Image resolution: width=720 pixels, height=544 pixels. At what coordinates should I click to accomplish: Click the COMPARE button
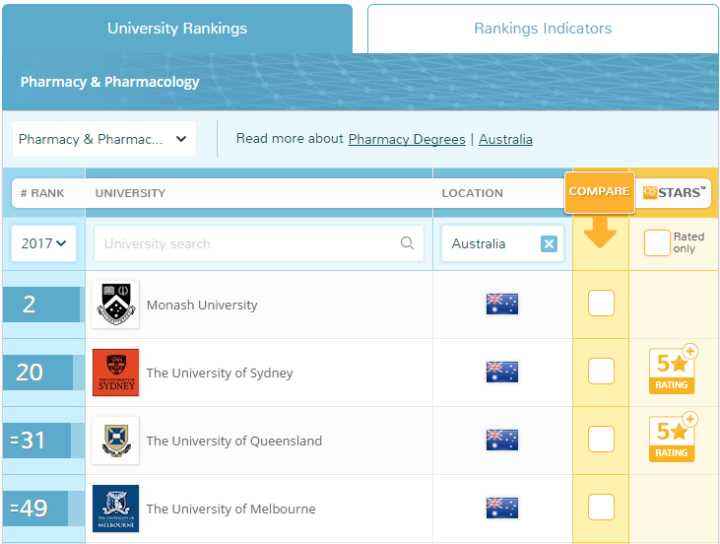[x=599, y=192]
